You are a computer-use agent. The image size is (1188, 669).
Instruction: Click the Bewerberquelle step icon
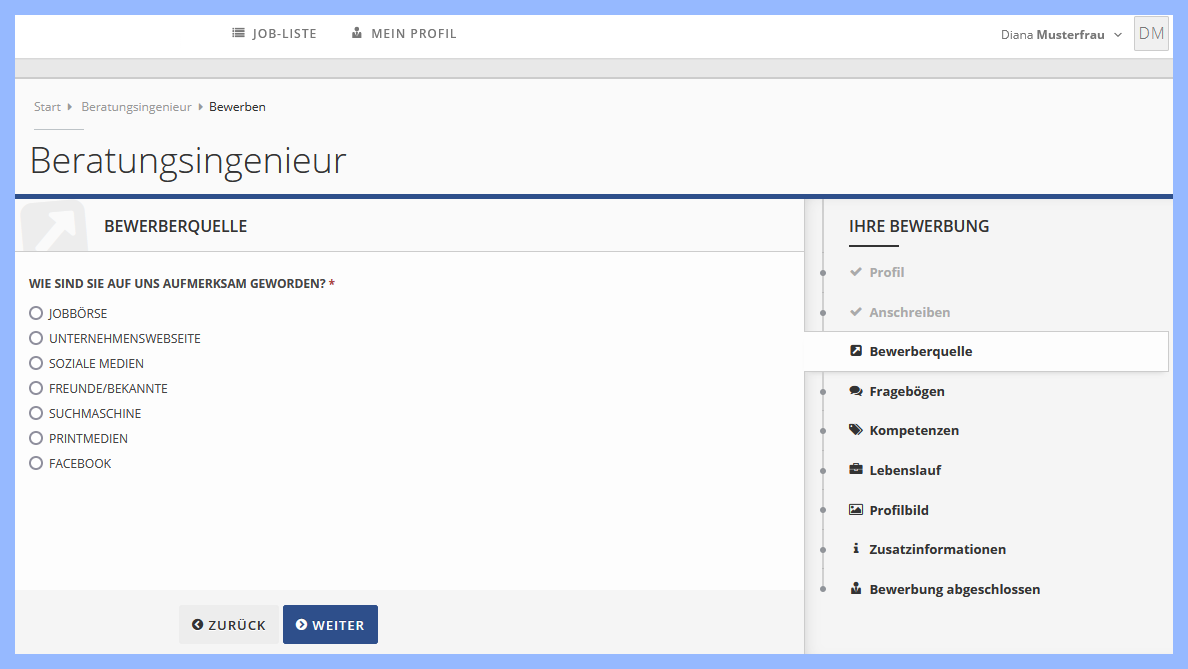(856, 351)
